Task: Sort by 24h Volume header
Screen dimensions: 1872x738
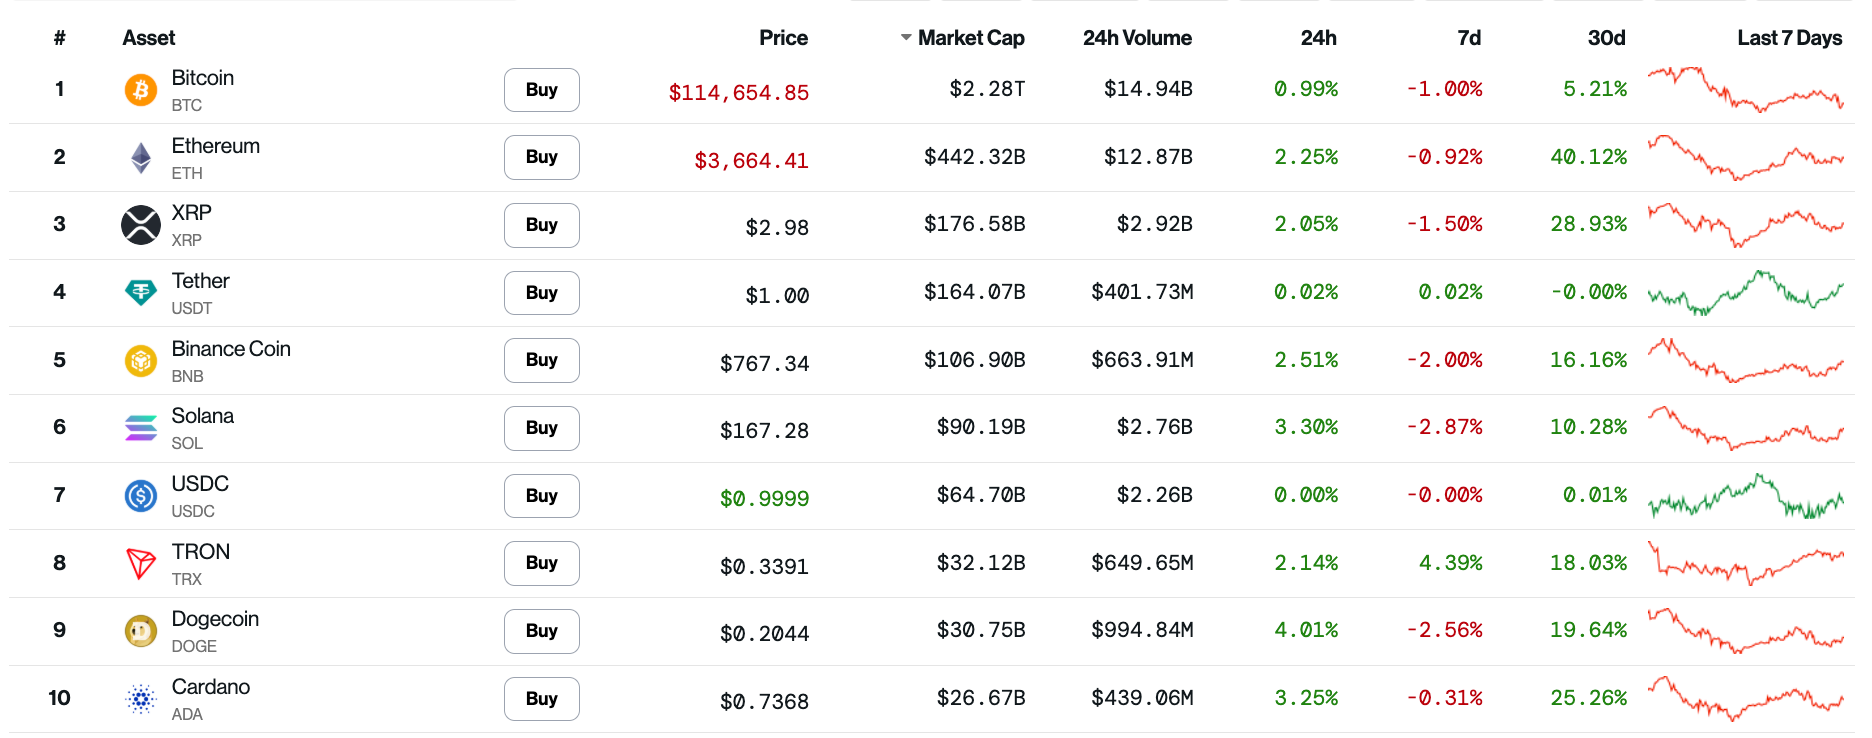Action: tap(1137, 38)
